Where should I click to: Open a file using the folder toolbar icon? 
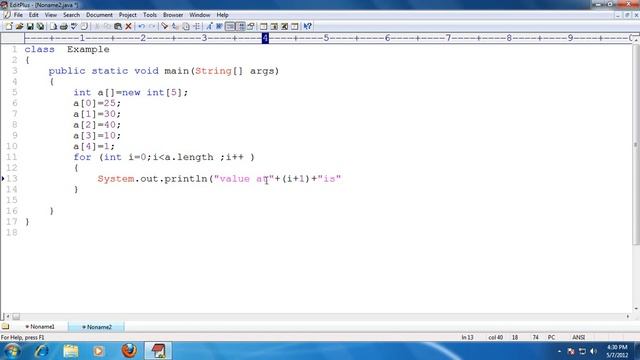pos(19,27)
